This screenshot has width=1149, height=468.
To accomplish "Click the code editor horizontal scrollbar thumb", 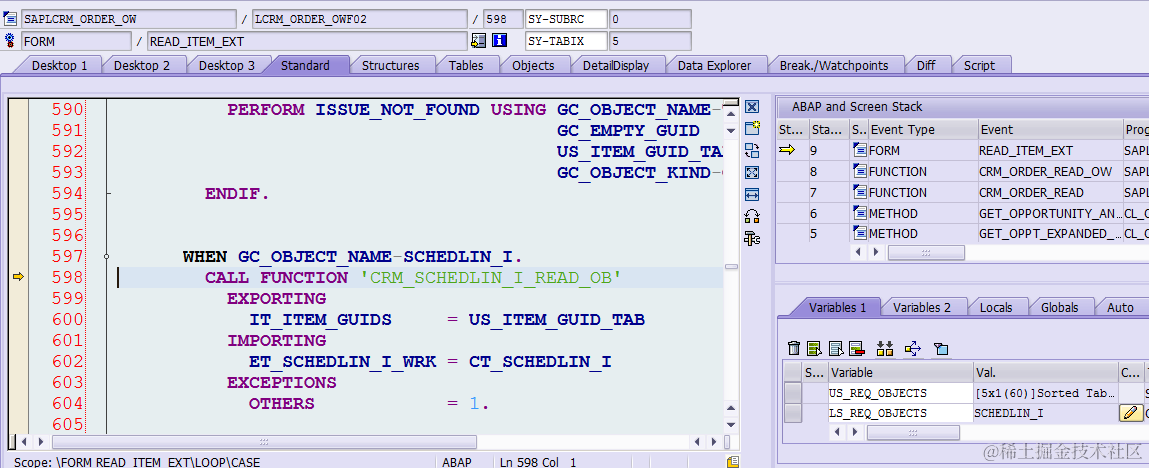I will [x=265, y=442].
